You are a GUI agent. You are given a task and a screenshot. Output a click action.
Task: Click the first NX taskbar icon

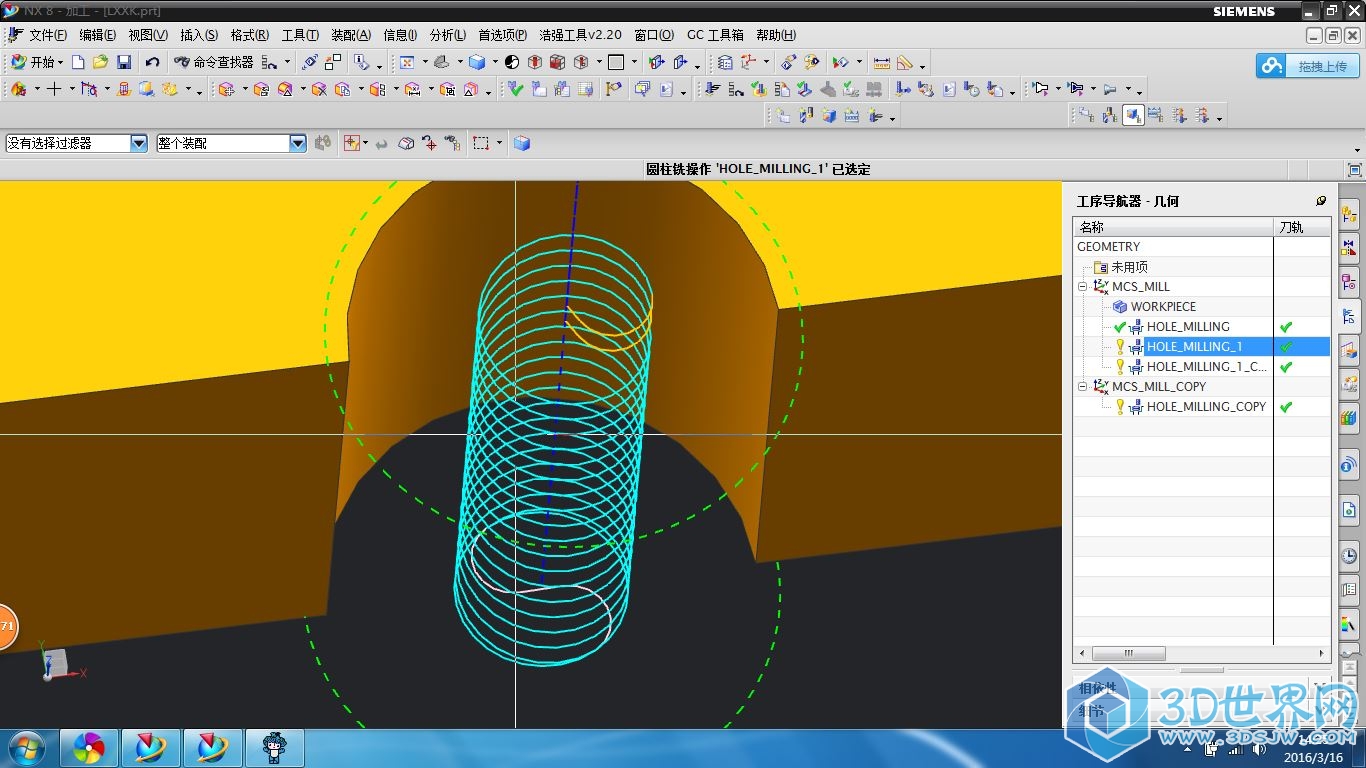coord(151,748)
